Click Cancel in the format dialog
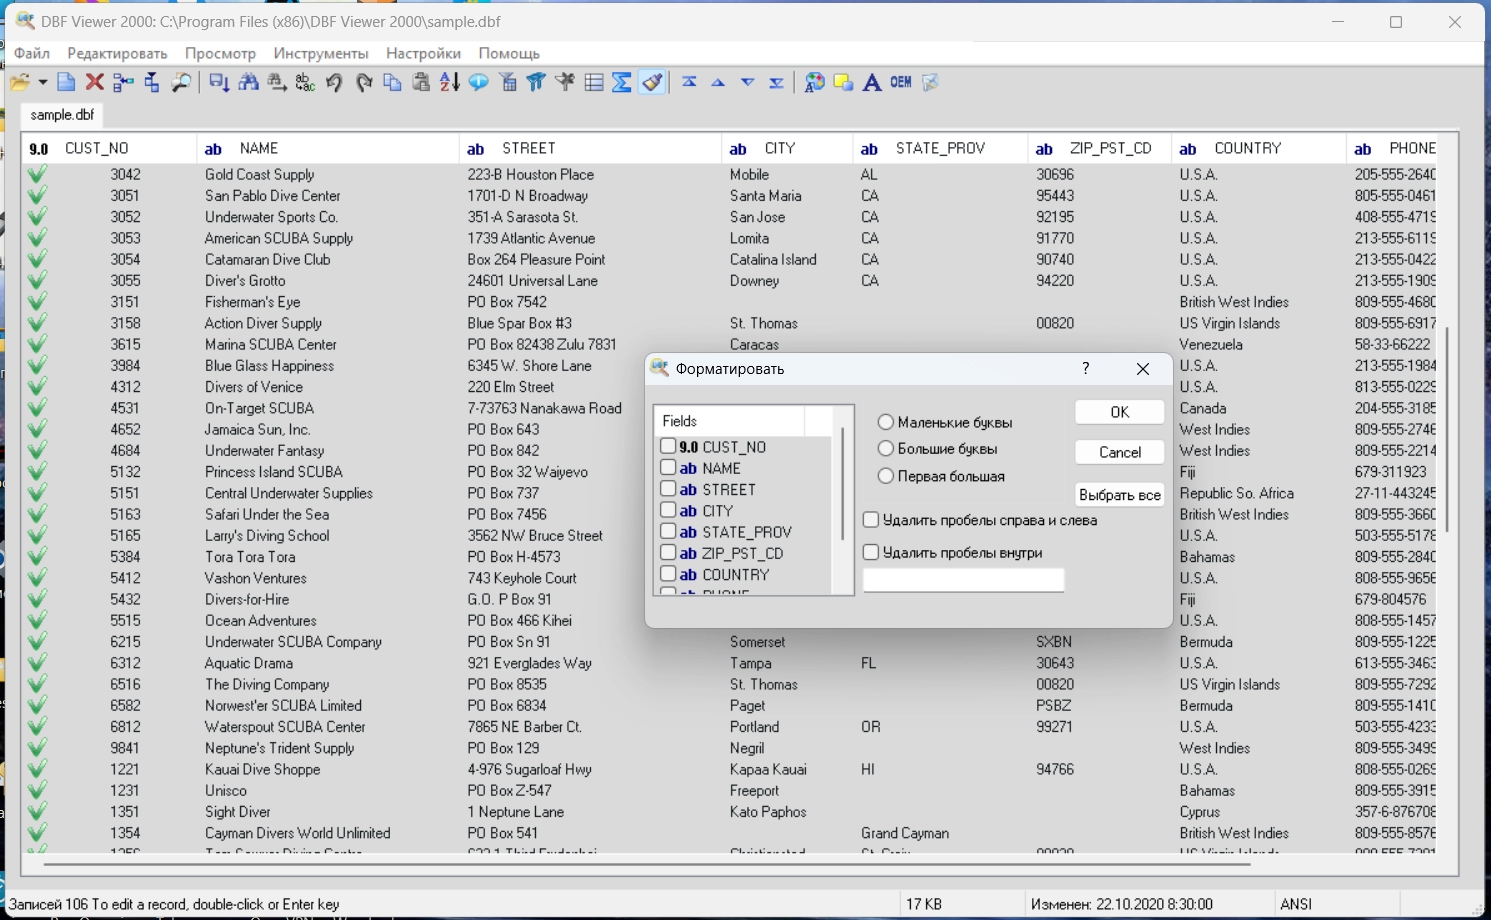Viewport: 1491px width, 920px height. [1119, 452]
